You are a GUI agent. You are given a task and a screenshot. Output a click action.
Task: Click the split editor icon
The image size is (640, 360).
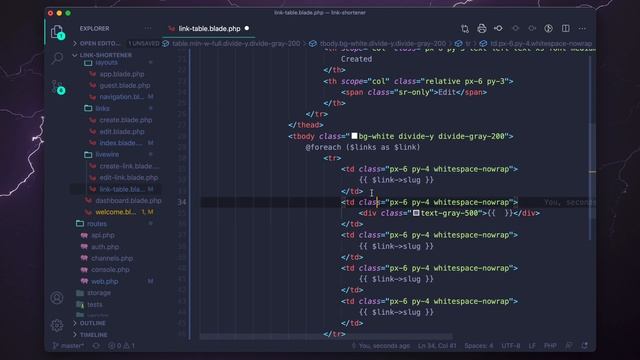click(x=566, y=29)
